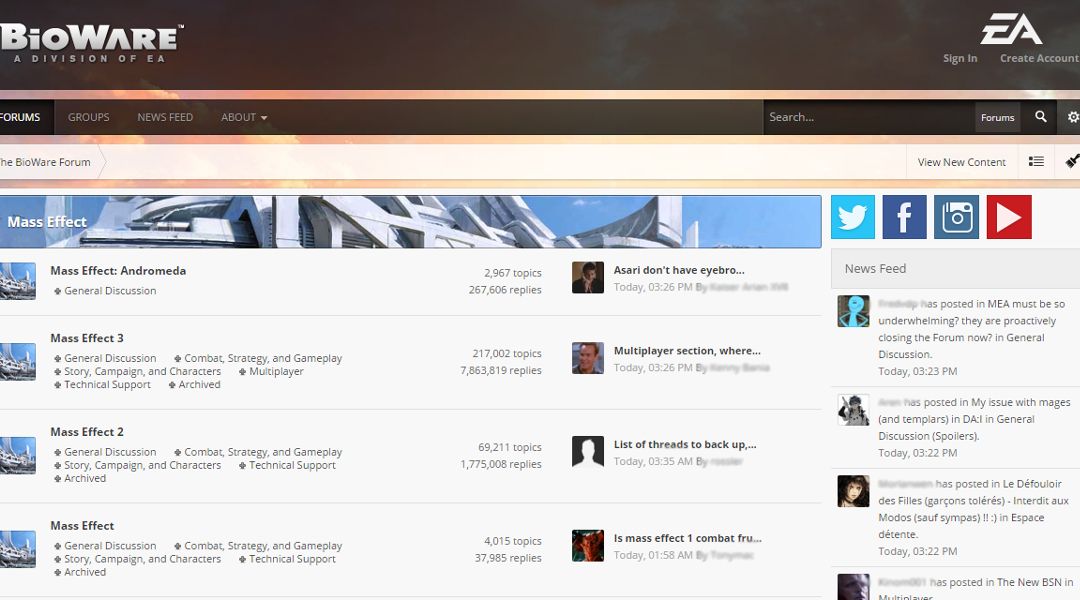Click the 37,985 replies count
This screenshot has width=1080, height=600.
(508, 558)
